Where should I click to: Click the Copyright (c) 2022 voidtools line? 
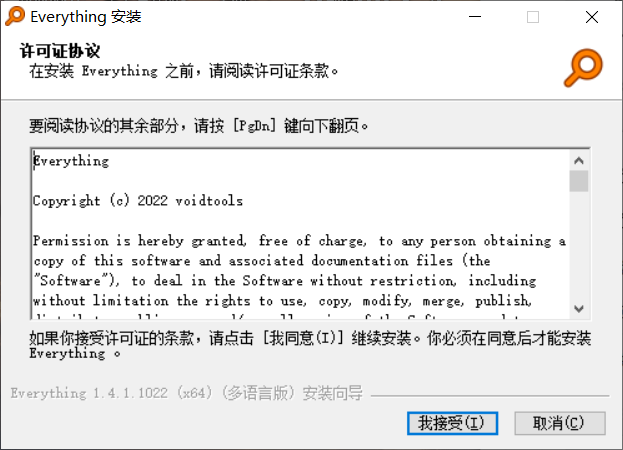137,201
